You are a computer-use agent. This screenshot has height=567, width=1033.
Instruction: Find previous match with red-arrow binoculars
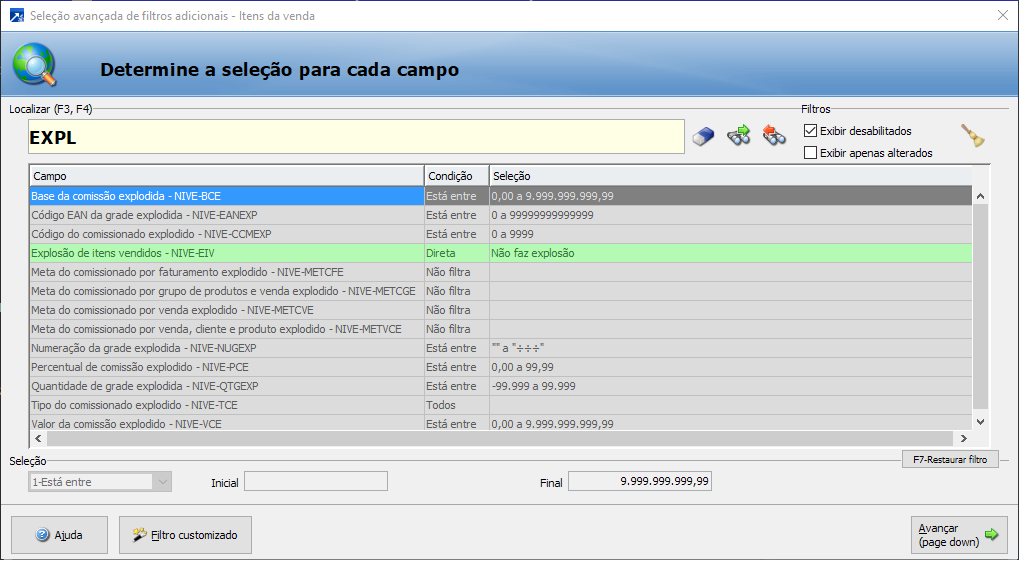point(774,135)
